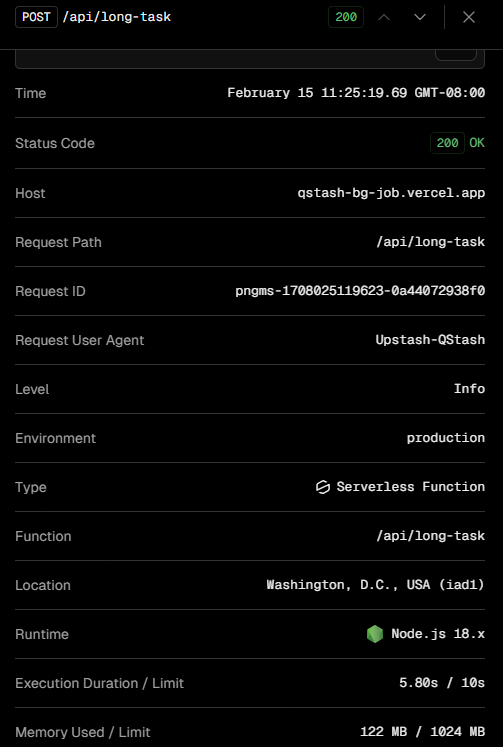Click the POST method badge
This screenshot has width=503, height=747.
tap(36, 17)
